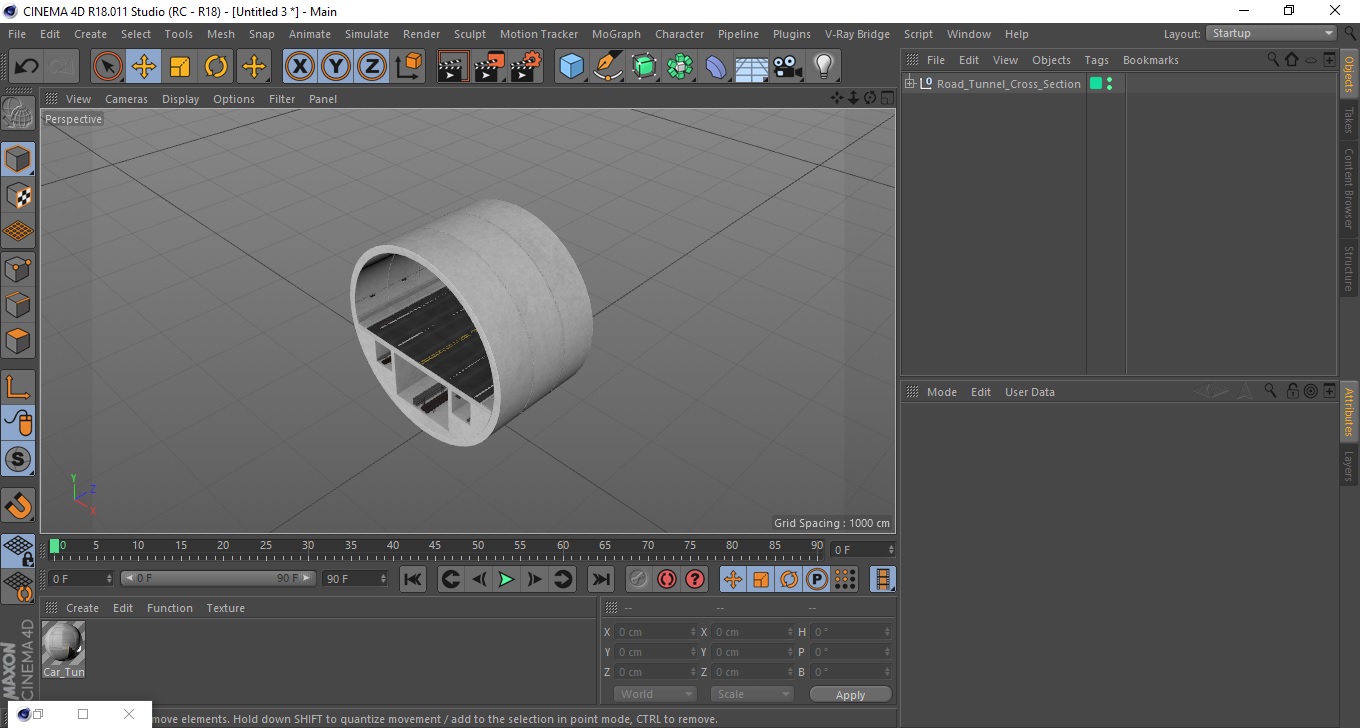Toggle X axis lock

[299, 67]
